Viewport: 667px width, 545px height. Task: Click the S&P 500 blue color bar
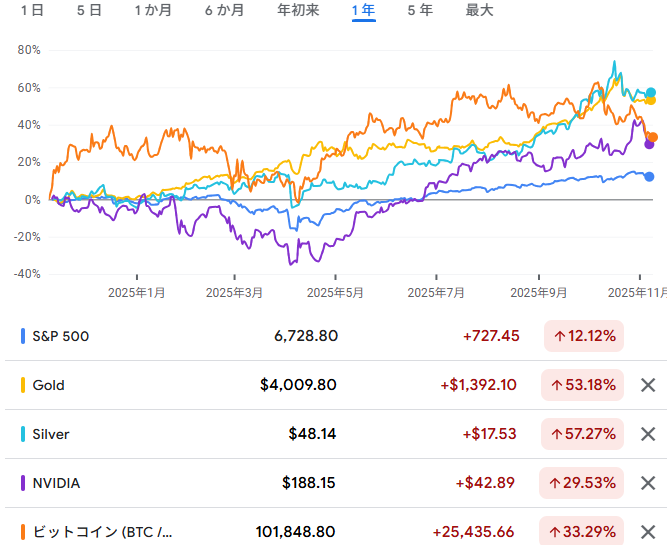[23, 336]
